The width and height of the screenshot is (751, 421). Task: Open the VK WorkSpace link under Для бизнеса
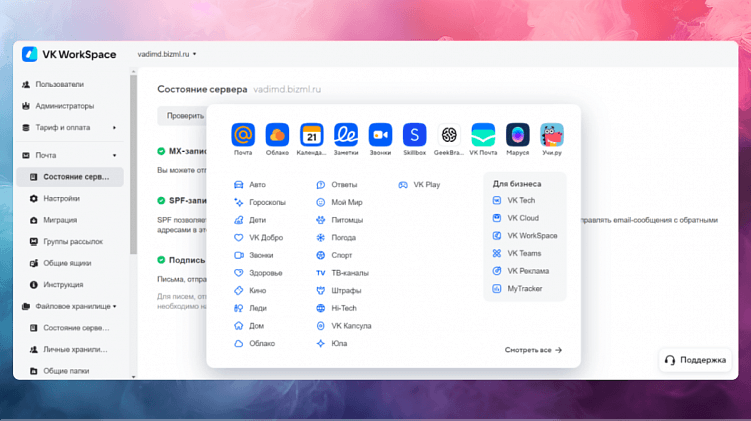tap(532, 236)
